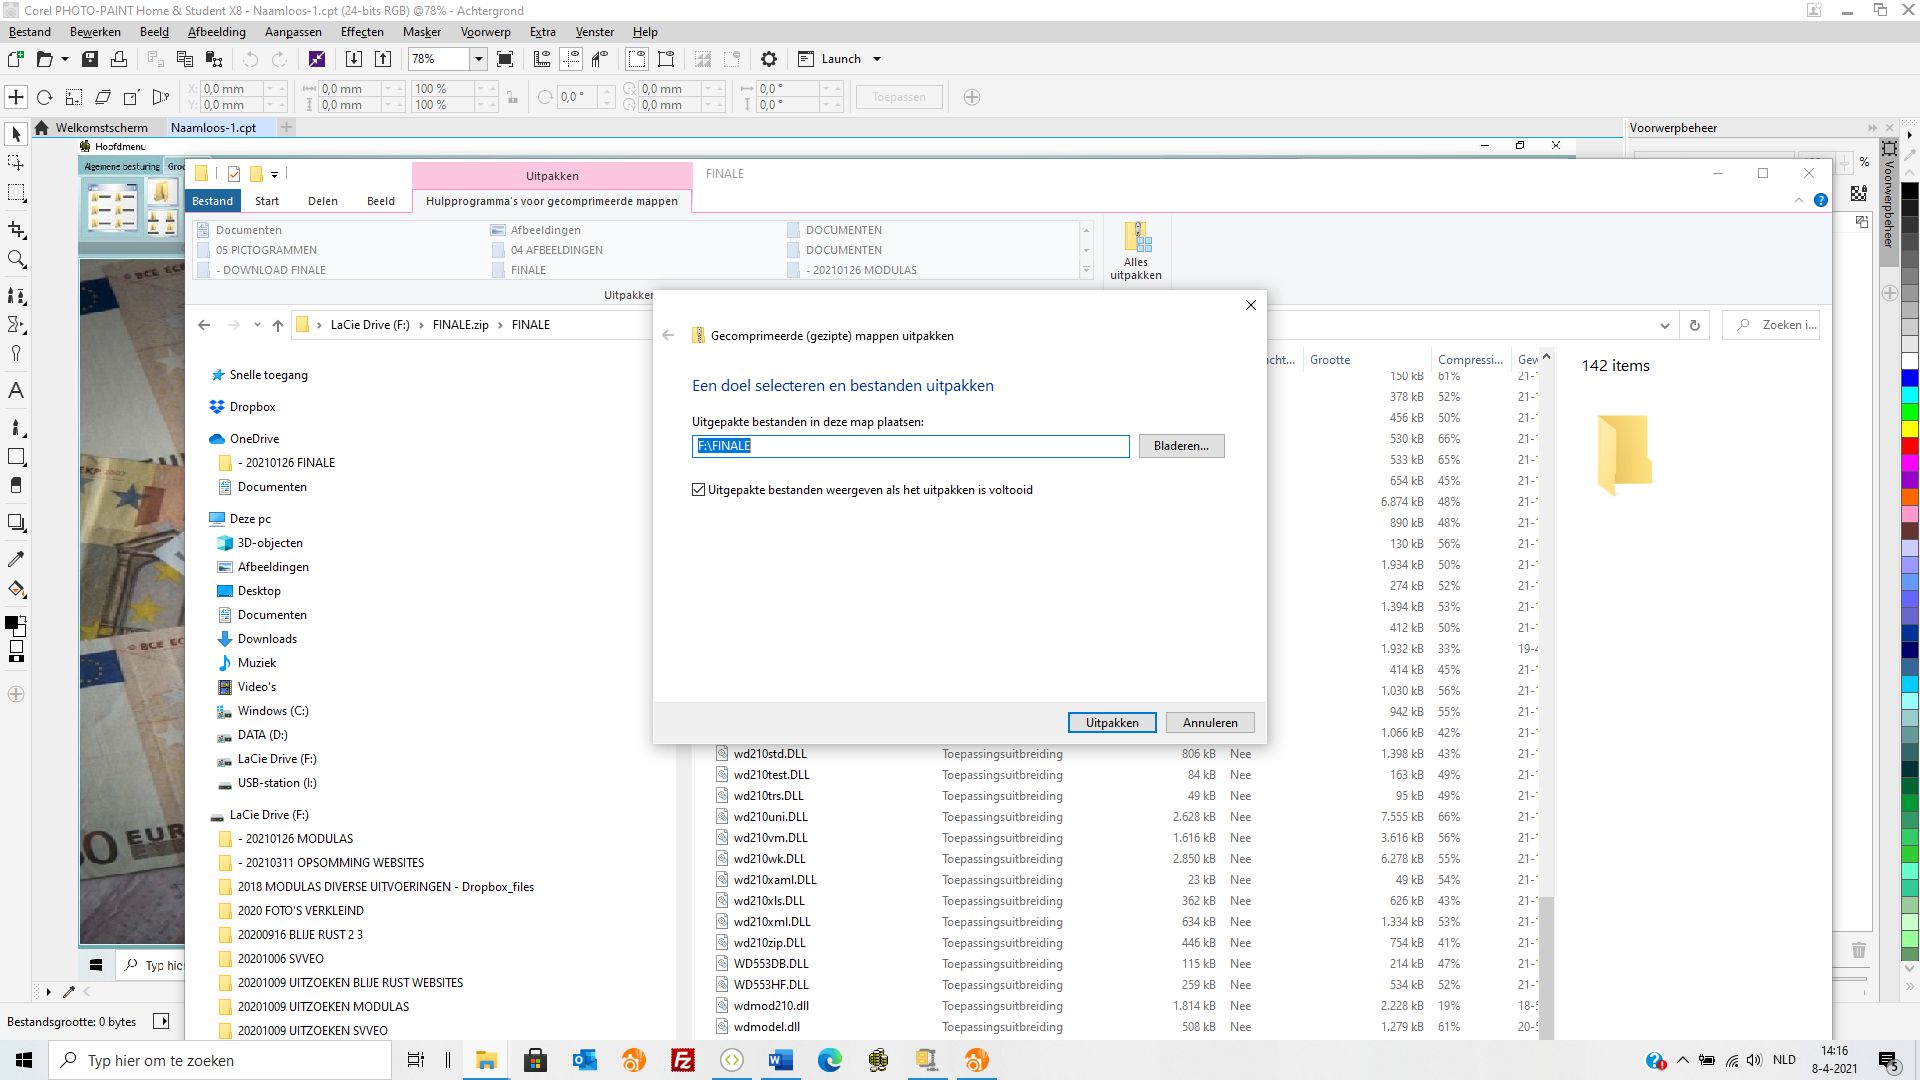Click the Bladeren... button
Screen dimensions: 1920x1080
tap(1181, 446)
